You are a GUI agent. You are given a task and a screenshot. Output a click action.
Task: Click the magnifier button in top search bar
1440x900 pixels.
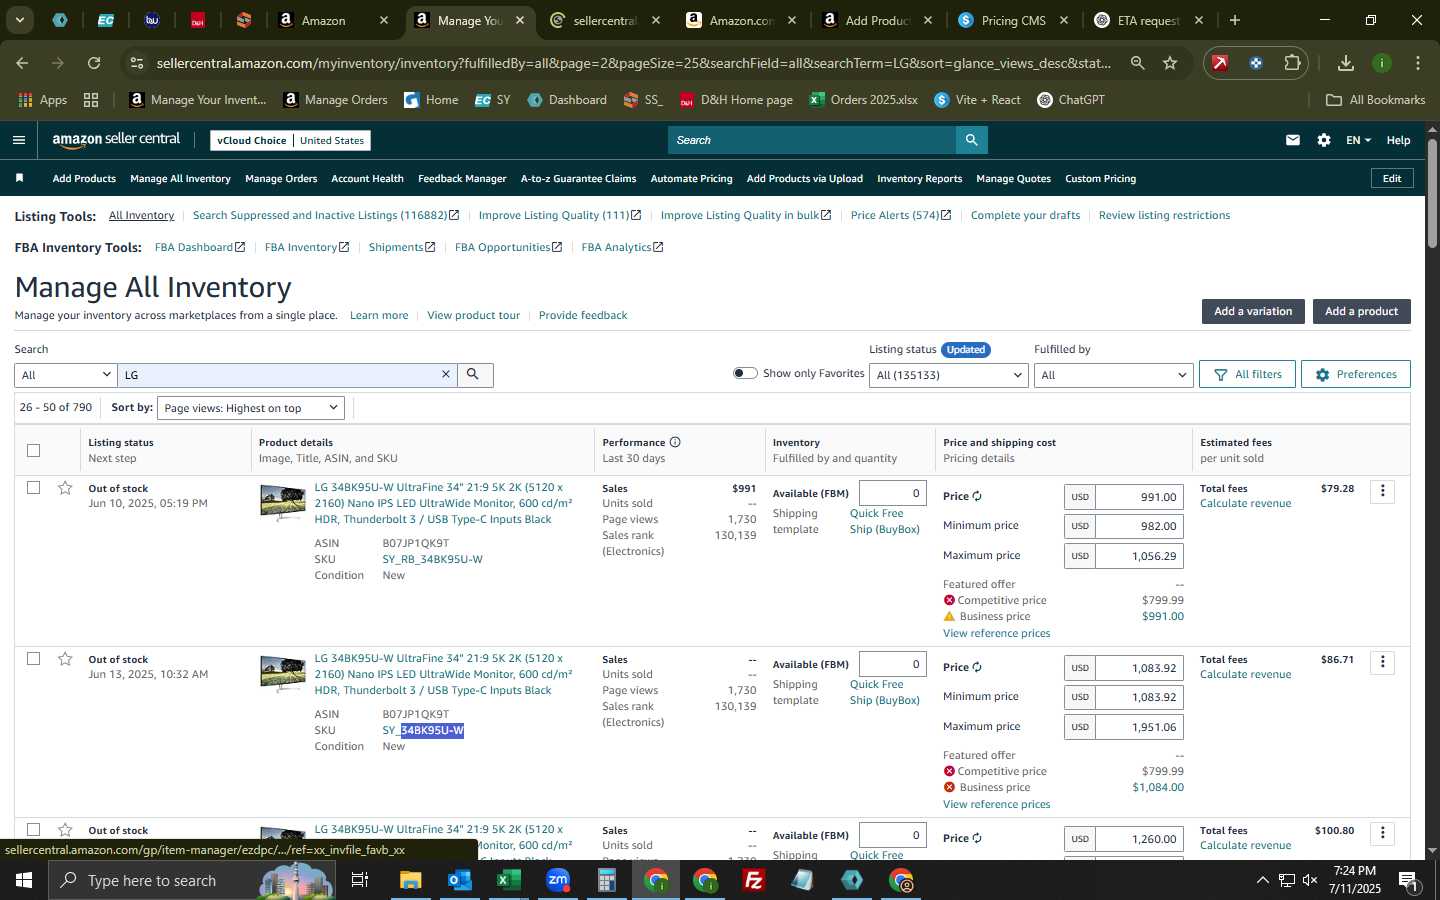pyautogui.click(x=971, y=140)
